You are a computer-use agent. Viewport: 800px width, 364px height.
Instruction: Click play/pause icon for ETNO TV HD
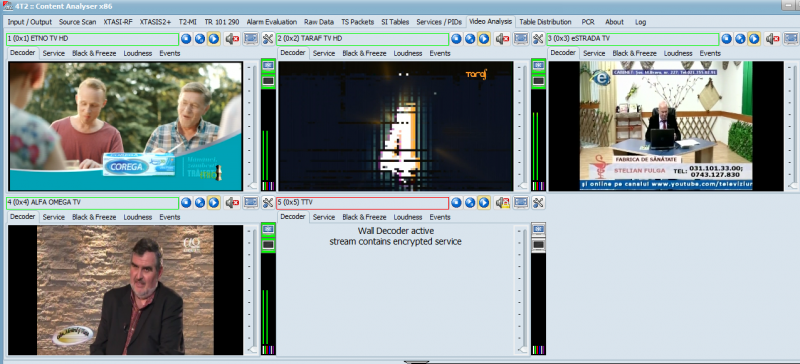pyautogui.click(x=200, y=39)
